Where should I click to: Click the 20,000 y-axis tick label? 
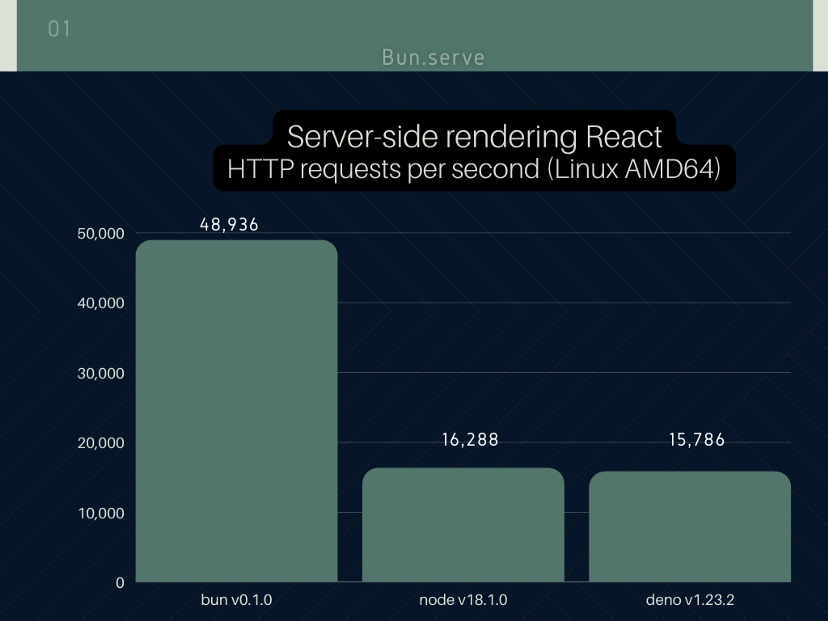(x=101, y=443)
